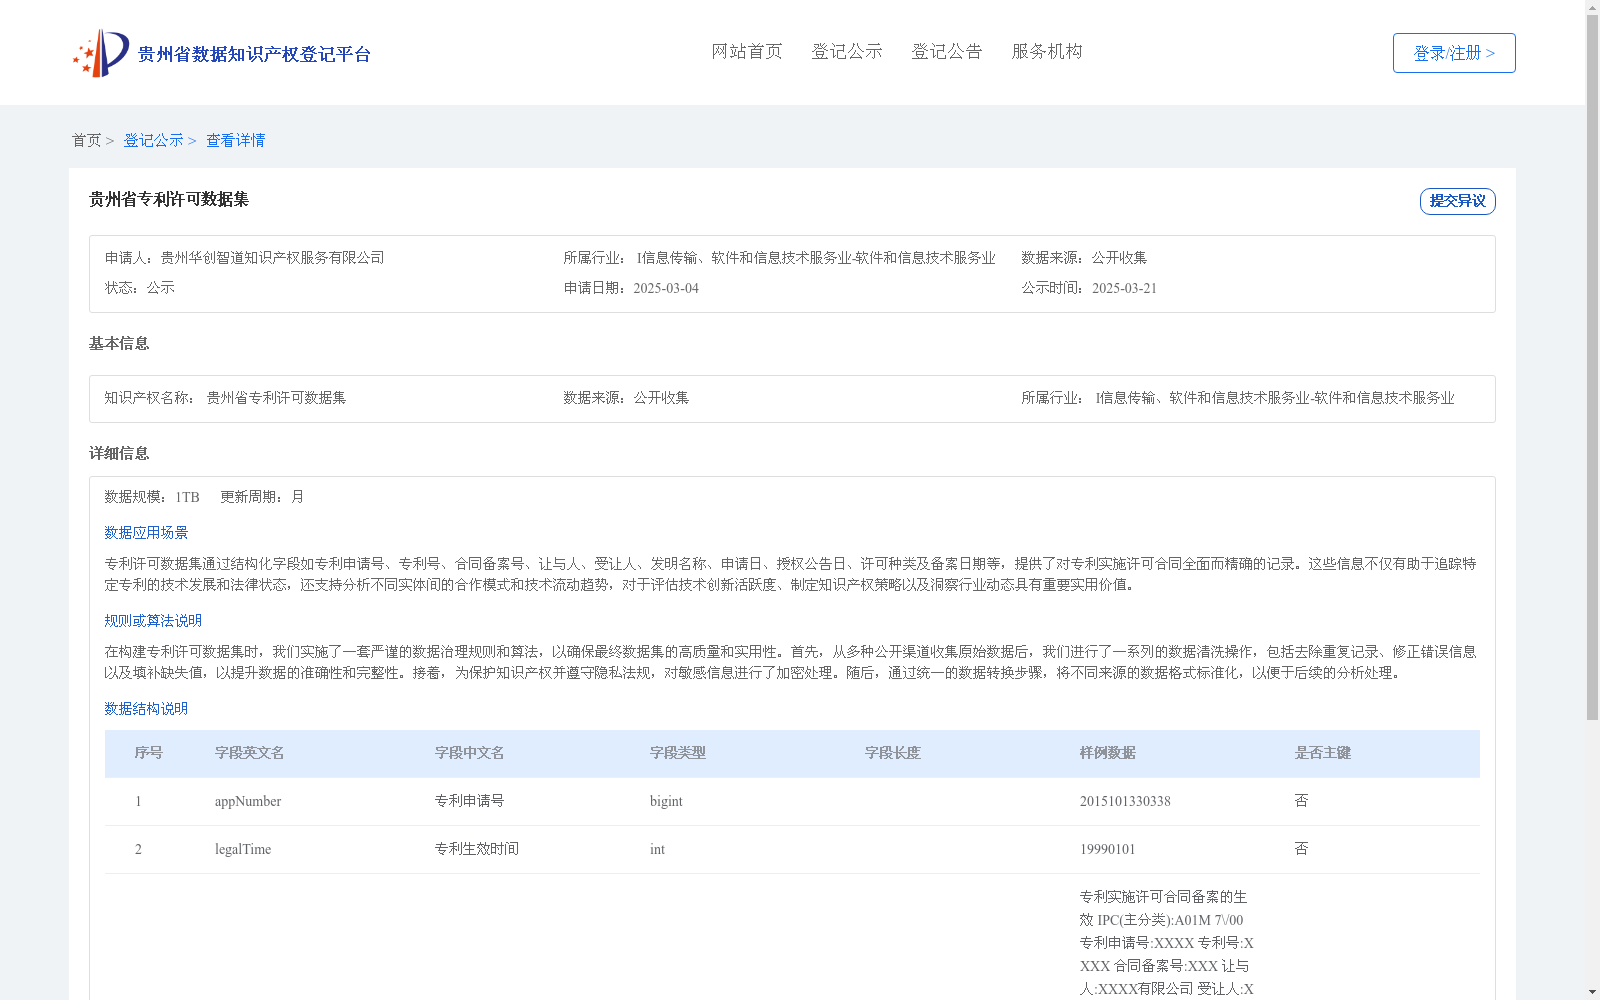
Task: Click the 提交异议 button
Action: click(x=1458, y=201)
